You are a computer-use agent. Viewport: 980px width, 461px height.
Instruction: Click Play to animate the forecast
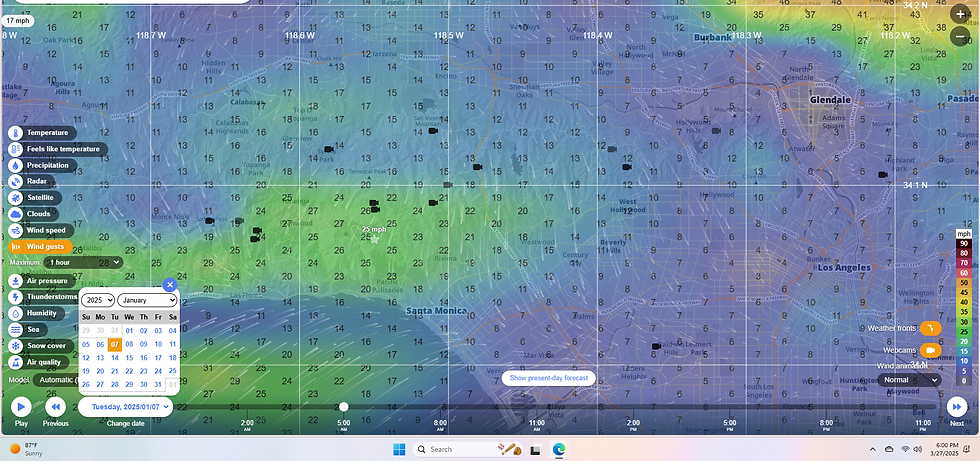[x=21, y=407]
